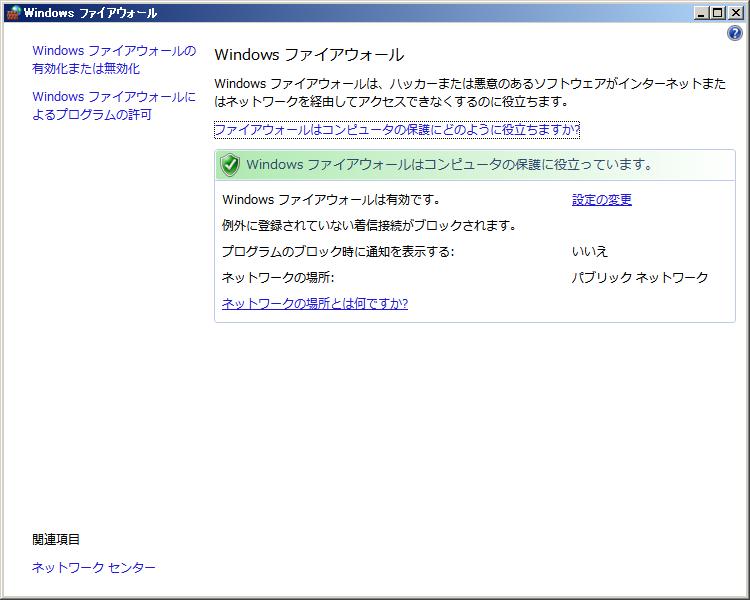Maximize the Windows ファイアウォール window

click(x=718, y=13)
